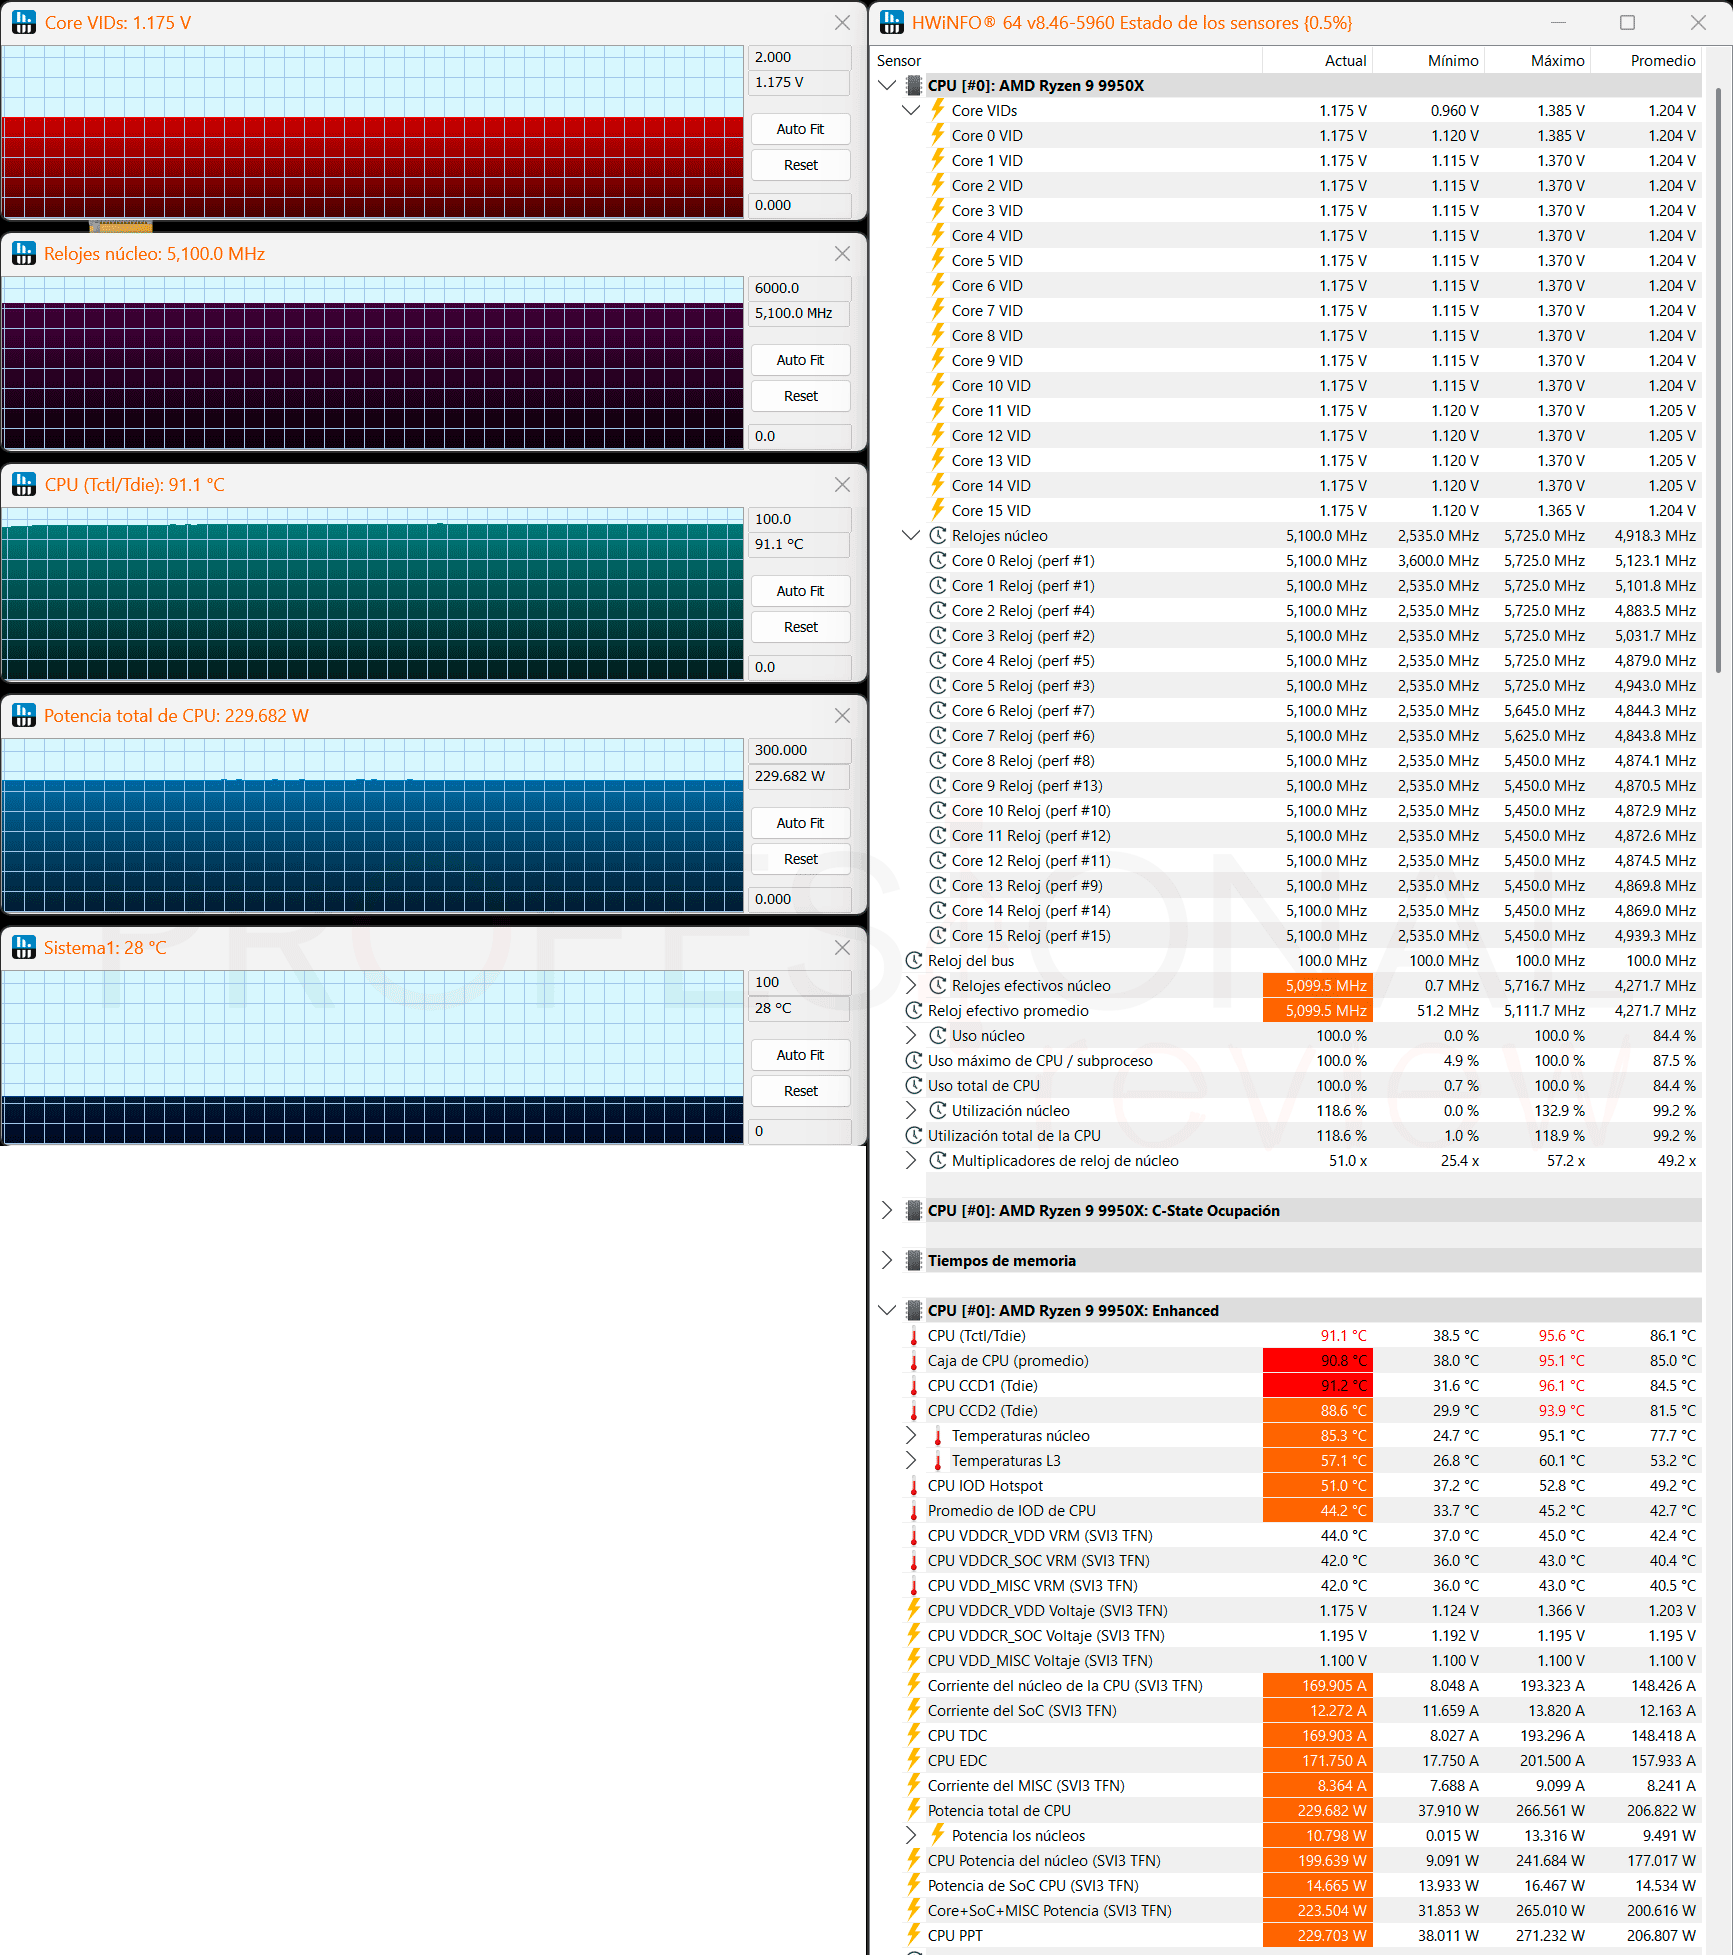This screenshot has height=1955, width=1733.
Task: Click the 300.000 max value field in power graph
Action: (800, 750)
